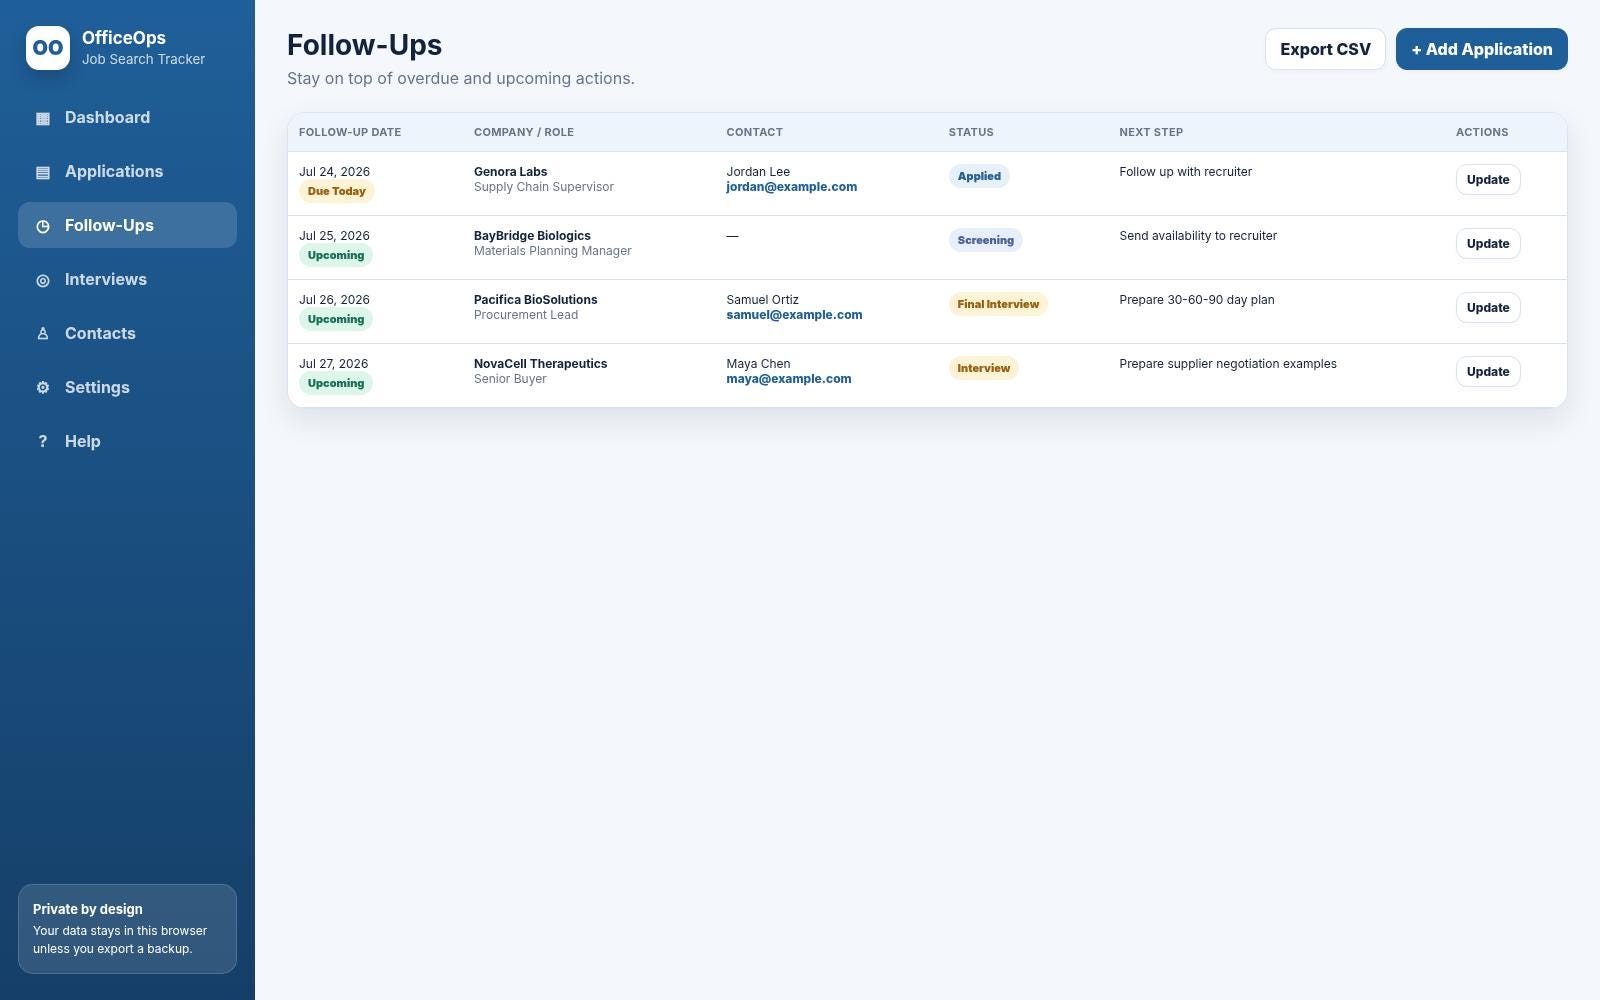Click the Private by design notice
The image size is (1600, 1000).
(x=127, y=929)
